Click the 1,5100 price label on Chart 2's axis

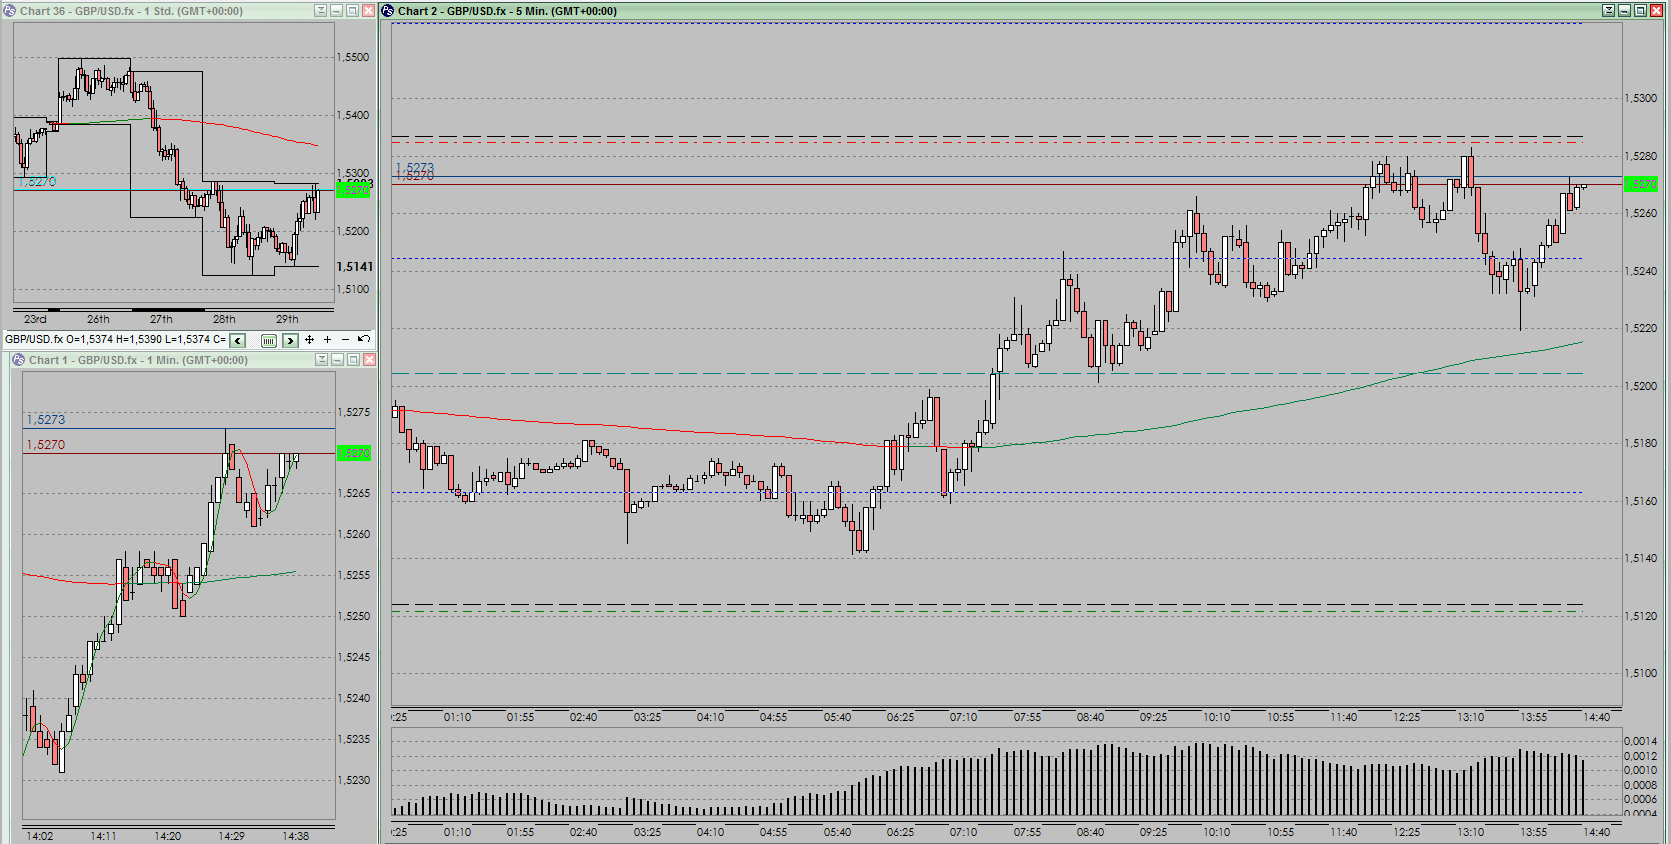click(1640, 673)
